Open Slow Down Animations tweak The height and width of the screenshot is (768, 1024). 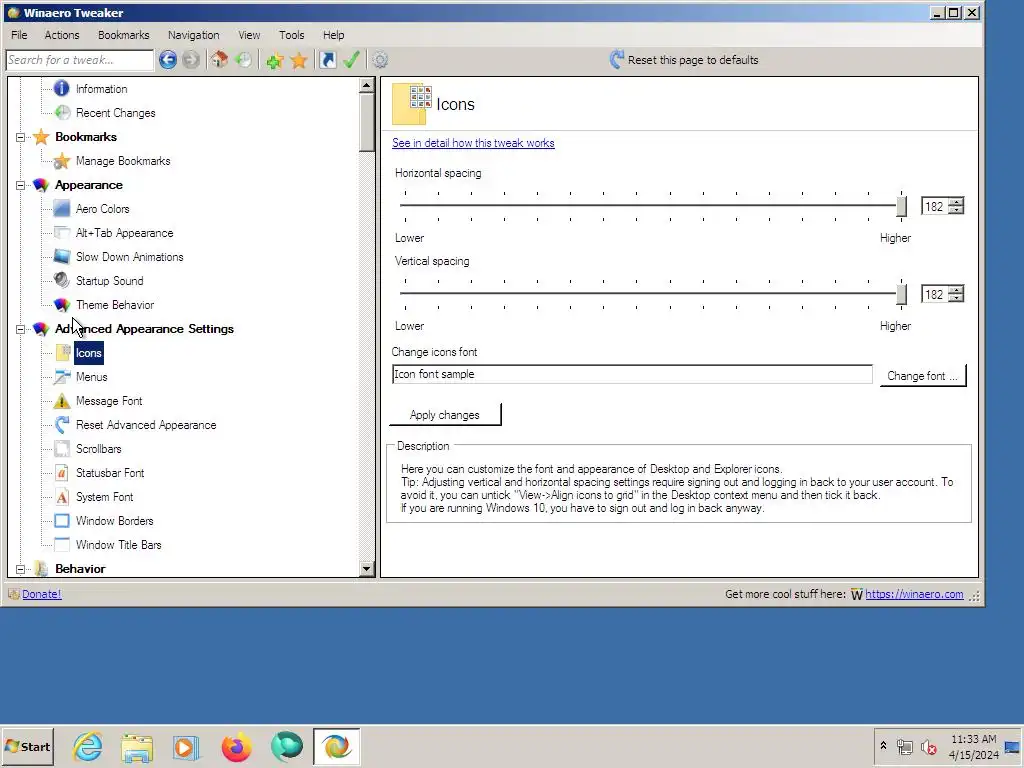pos(129,257)
